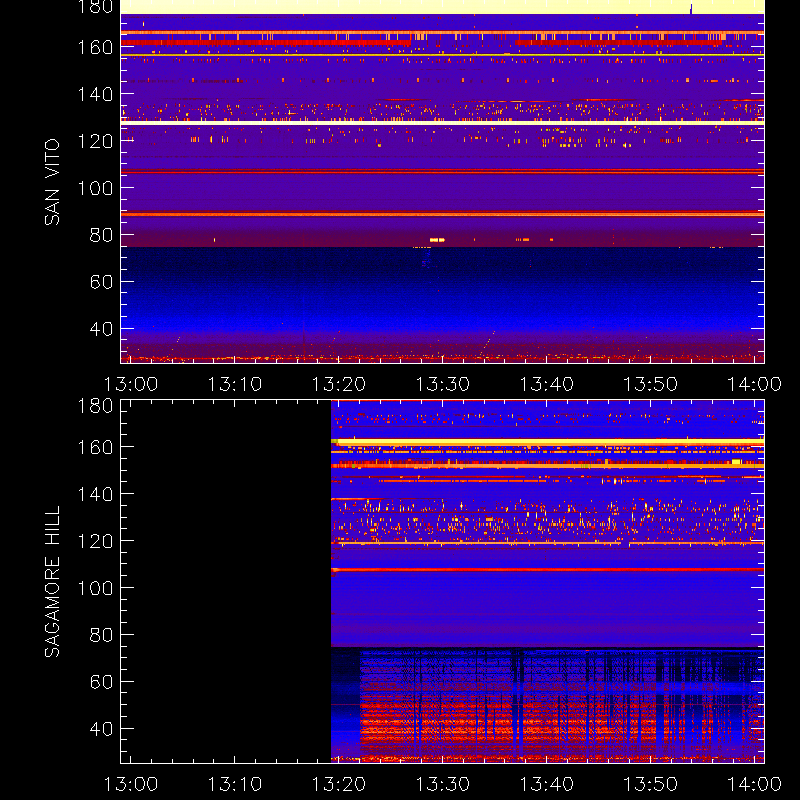Click the 160 label on San Vito axis

point(95,47)
